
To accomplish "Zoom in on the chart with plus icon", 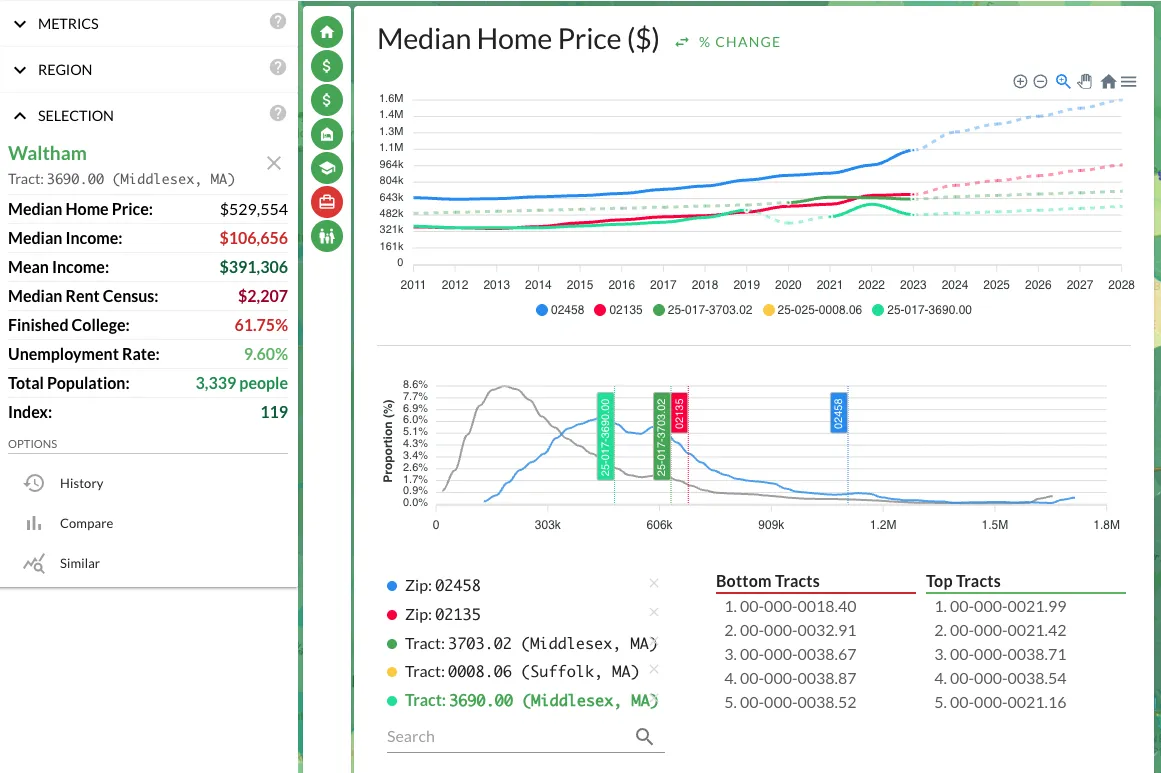I will [1020, 82].
